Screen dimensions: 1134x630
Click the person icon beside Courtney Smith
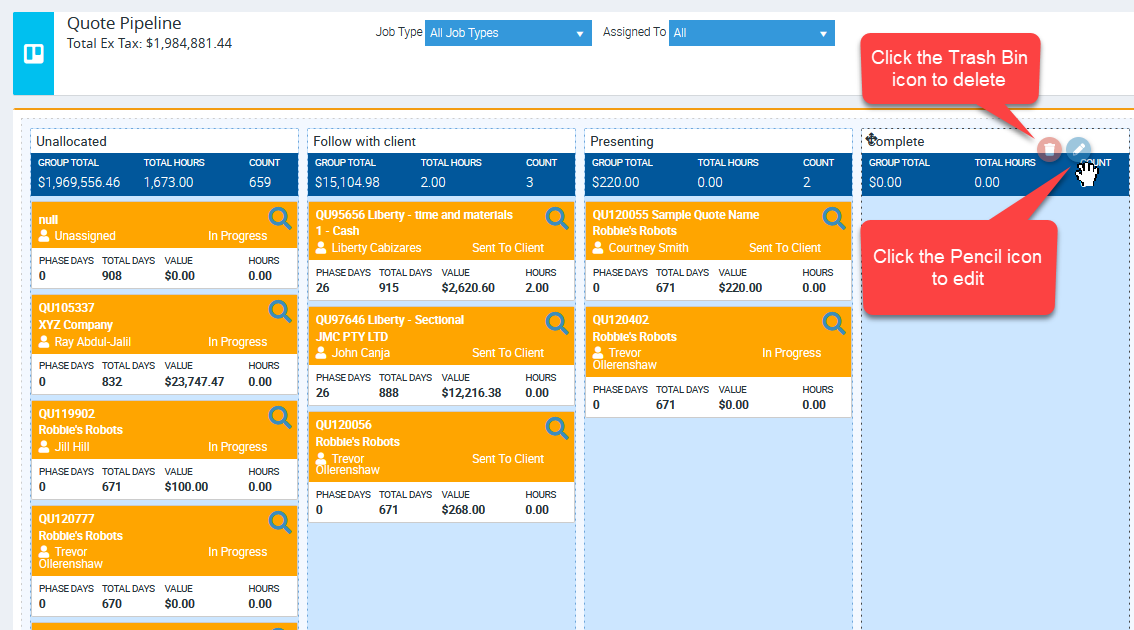(599, 248)
